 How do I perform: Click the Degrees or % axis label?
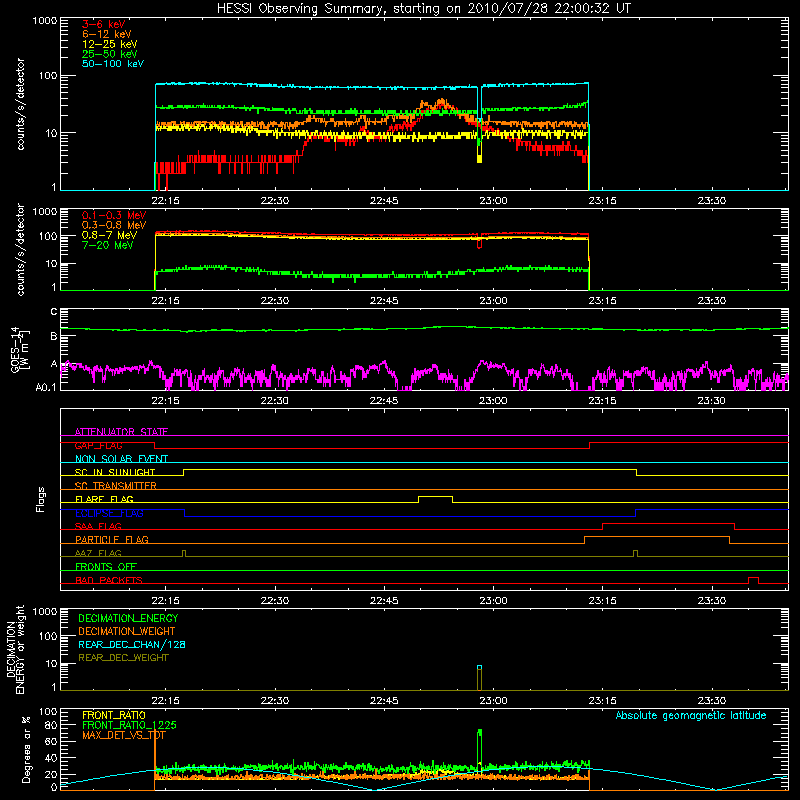point(26,749)
